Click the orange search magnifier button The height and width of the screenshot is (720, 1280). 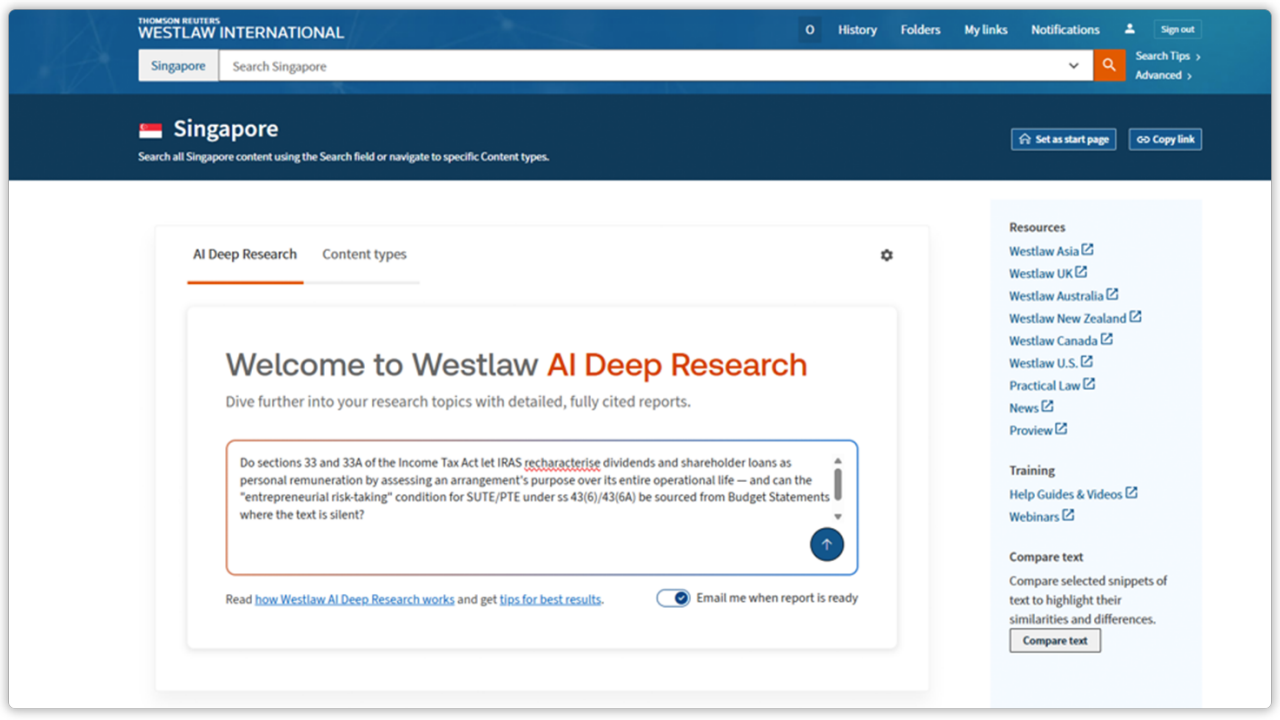pos(1109,66)
